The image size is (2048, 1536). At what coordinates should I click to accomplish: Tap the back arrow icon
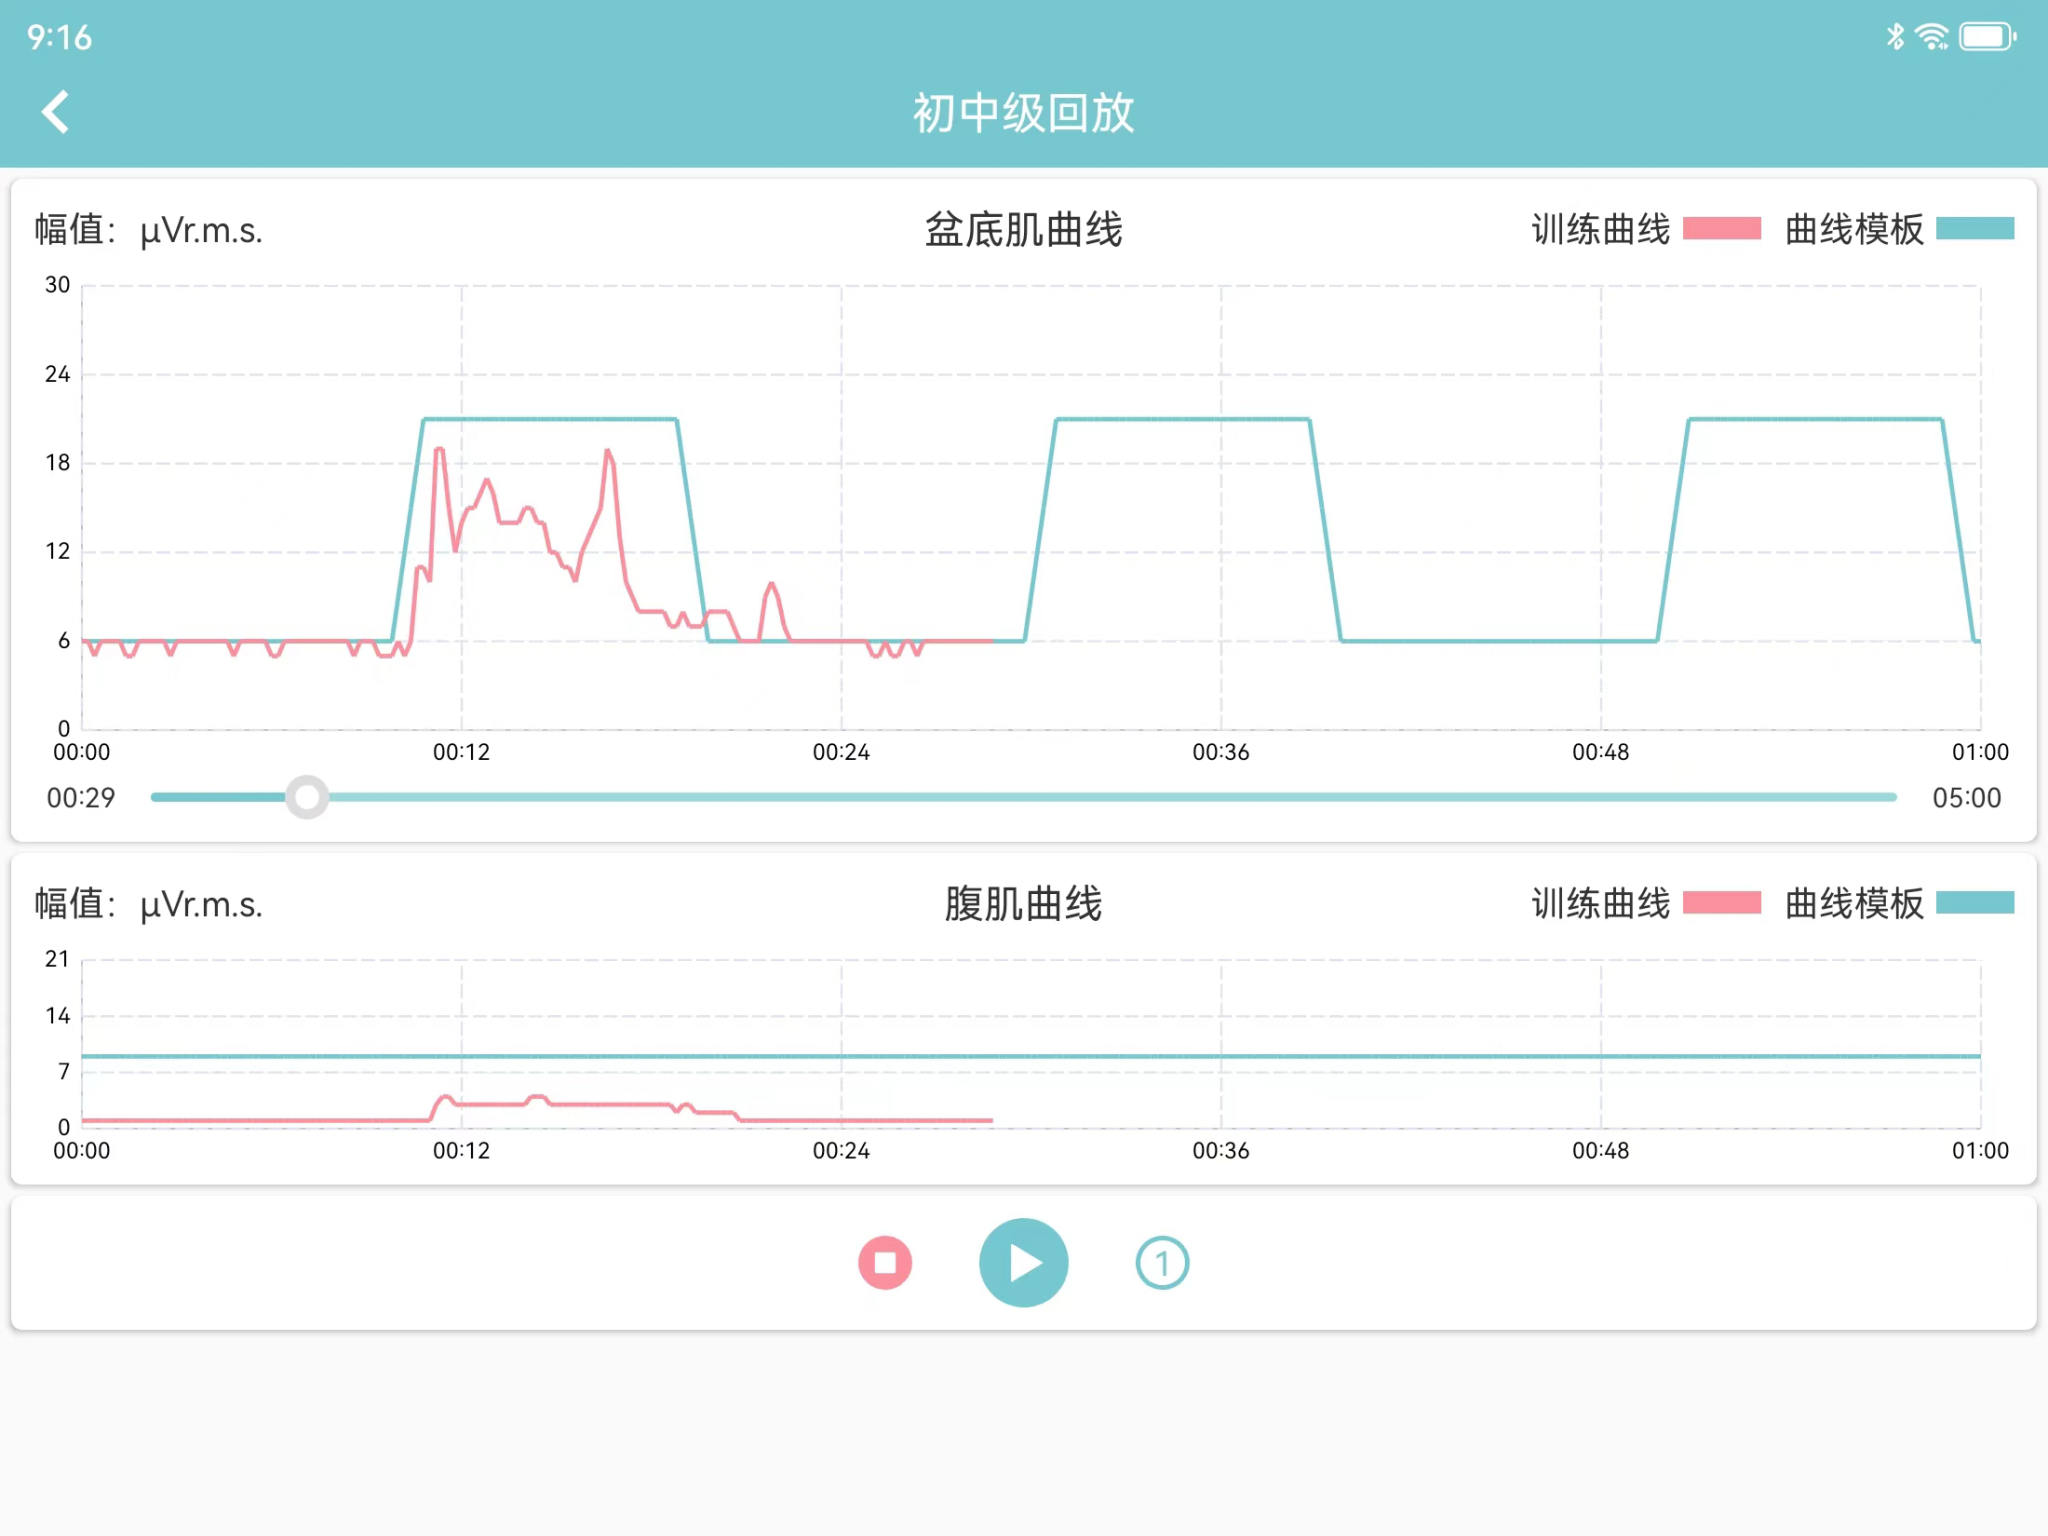tap(56, 112)
